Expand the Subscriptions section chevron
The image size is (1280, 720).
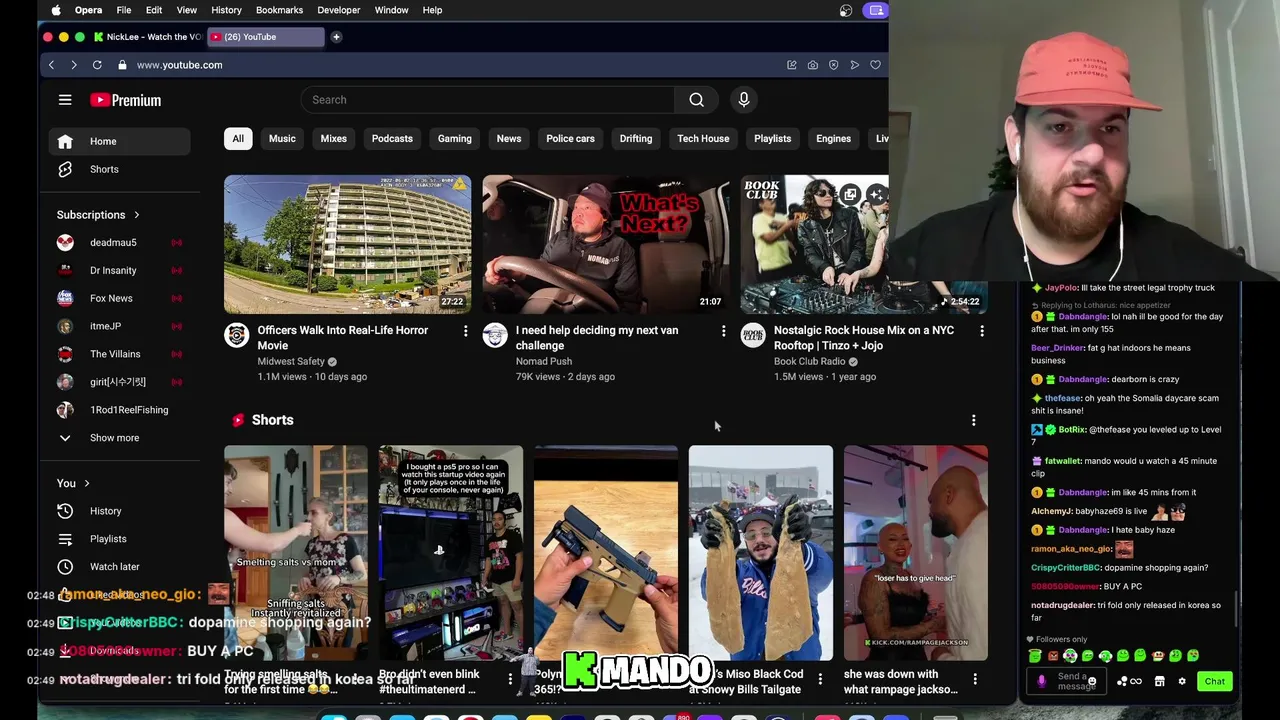pyautogui.click(x=136, y=215)
